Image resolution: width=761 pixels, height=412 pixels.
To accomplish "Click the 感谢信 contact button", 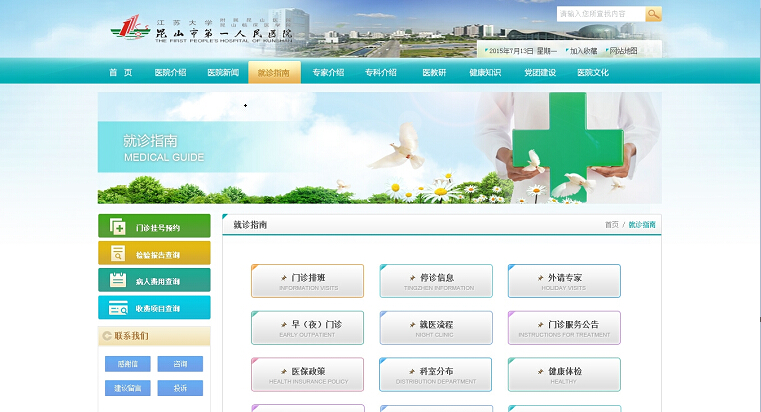I will [x=127, y=364].
